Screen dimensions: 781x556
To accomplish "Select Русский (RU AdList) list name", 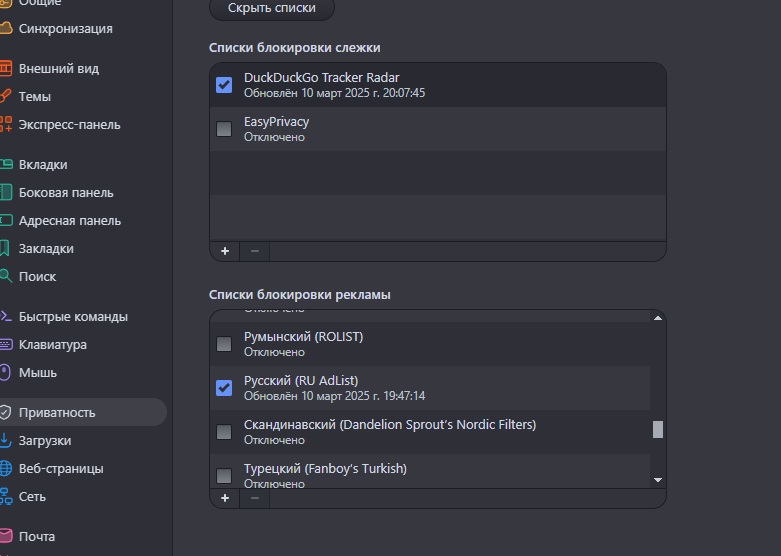I will [x=301, y=381].
